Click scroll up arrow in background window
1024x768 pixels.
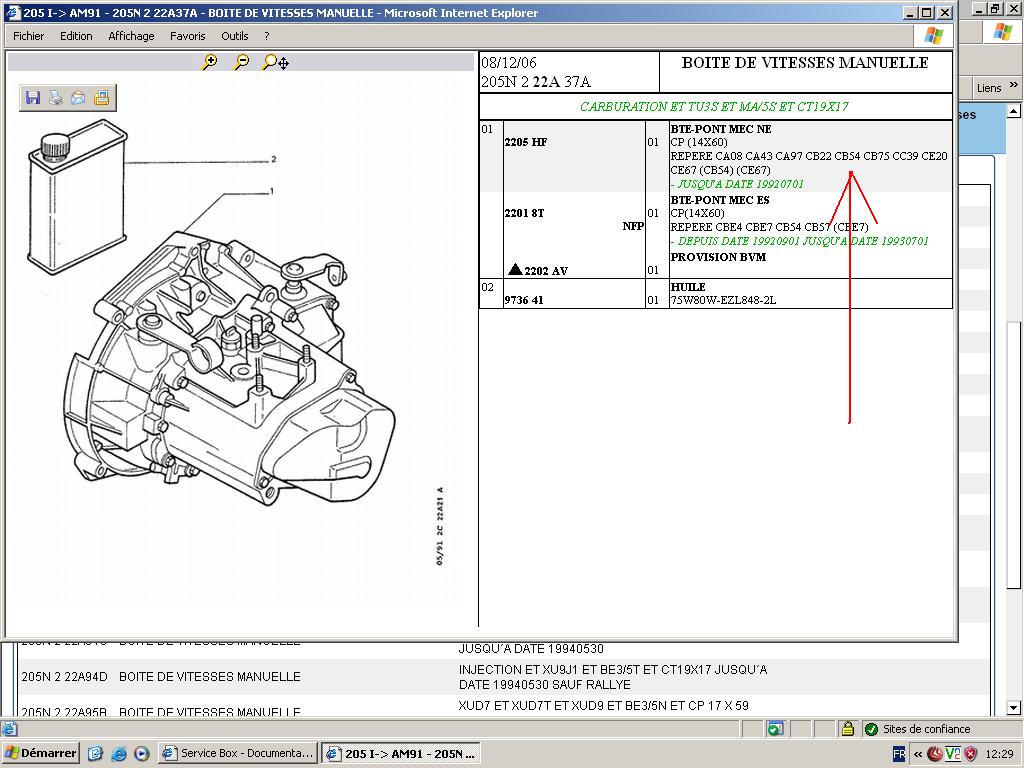click(x=1014, y=111)
